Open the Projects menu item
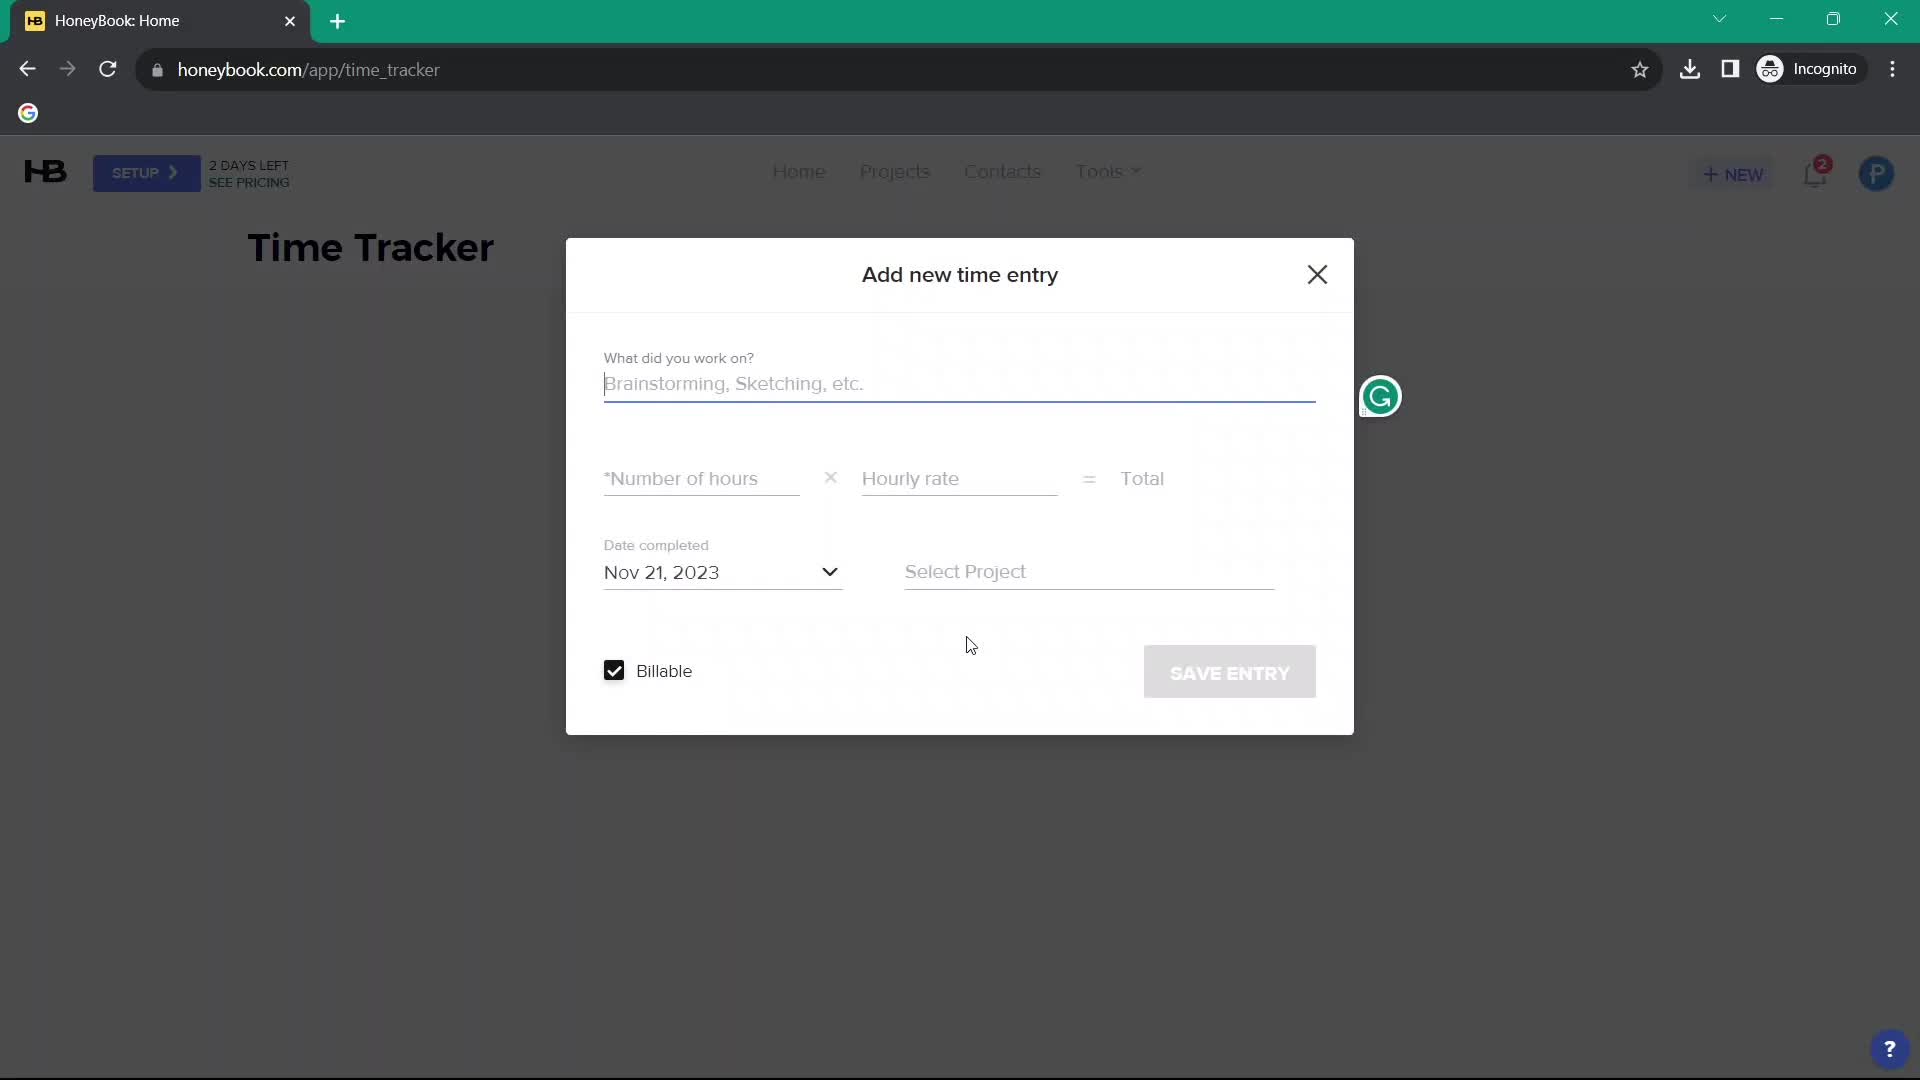Viewport: 1920px width, 1080px height. 895,172
